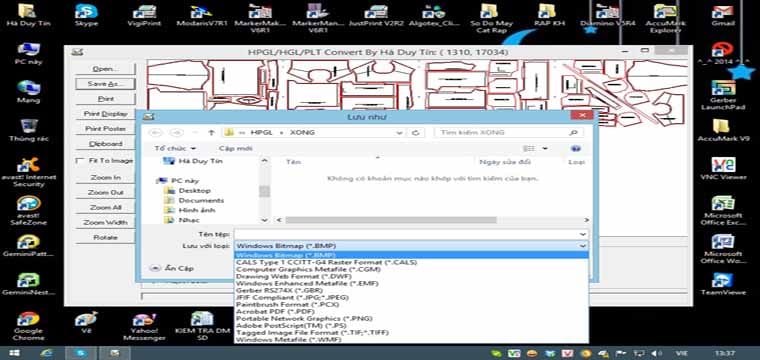Collapse folders with Ẩn Cặp
Screen dimensions: 760x360
pyautogui.click(x=172, y=268)
